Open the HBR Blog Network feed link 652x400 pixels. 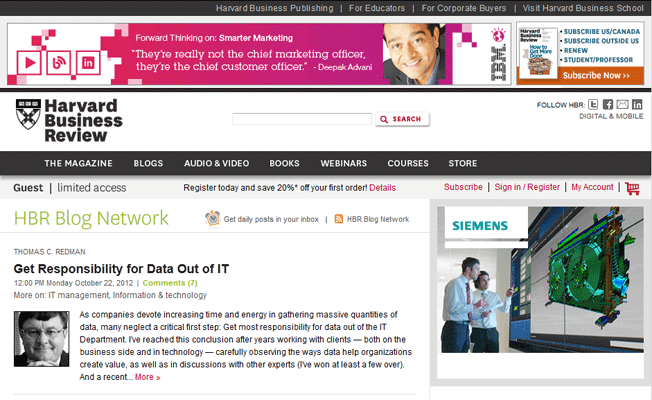tap(378, 219)
